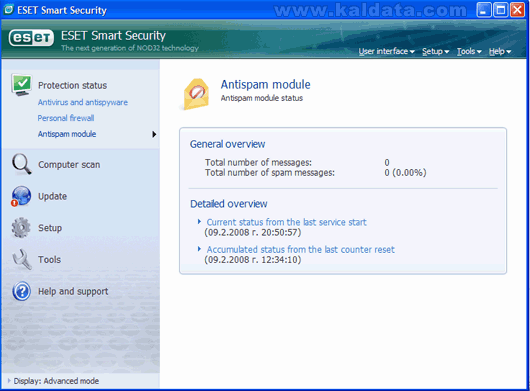This screenshot has height=391, width=530.
Task: Click the arrow beside Antispam module
Action: click(154, 134)
